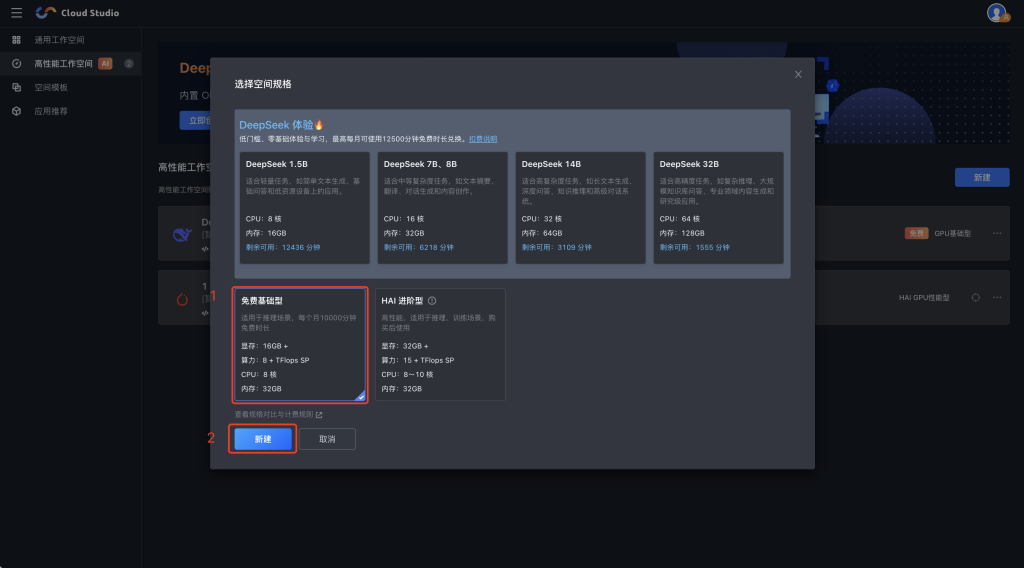
Task: Select the DeepSeek 14B spec card
Action: [x=581, y=208]
